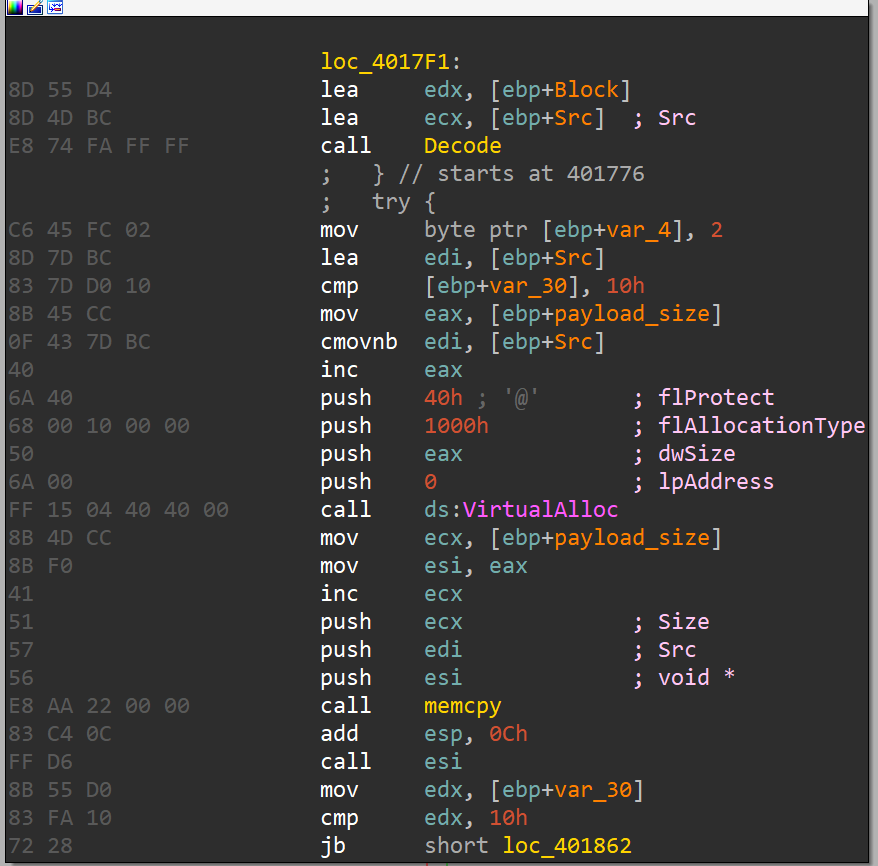The image size is (878, 866).
Task: Click esi register in the call esi instruction
Action: click(x=443, y=761)
